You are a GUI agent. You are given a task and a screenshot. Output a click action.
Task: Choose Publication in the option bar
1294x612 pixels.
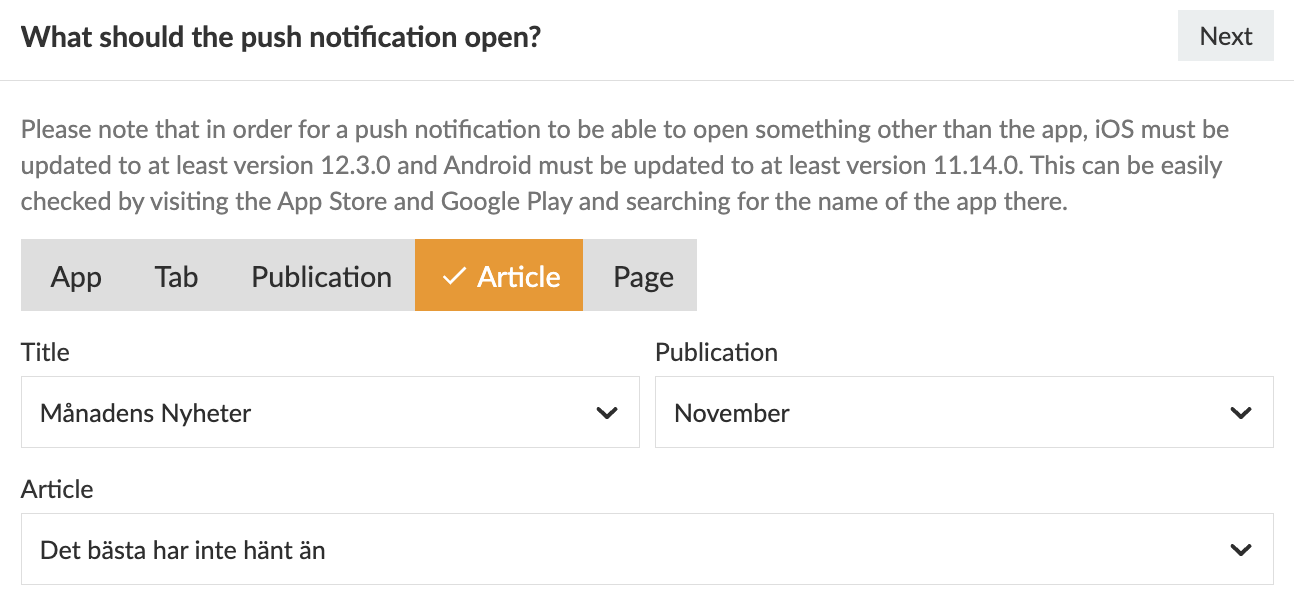pos(321,276)
